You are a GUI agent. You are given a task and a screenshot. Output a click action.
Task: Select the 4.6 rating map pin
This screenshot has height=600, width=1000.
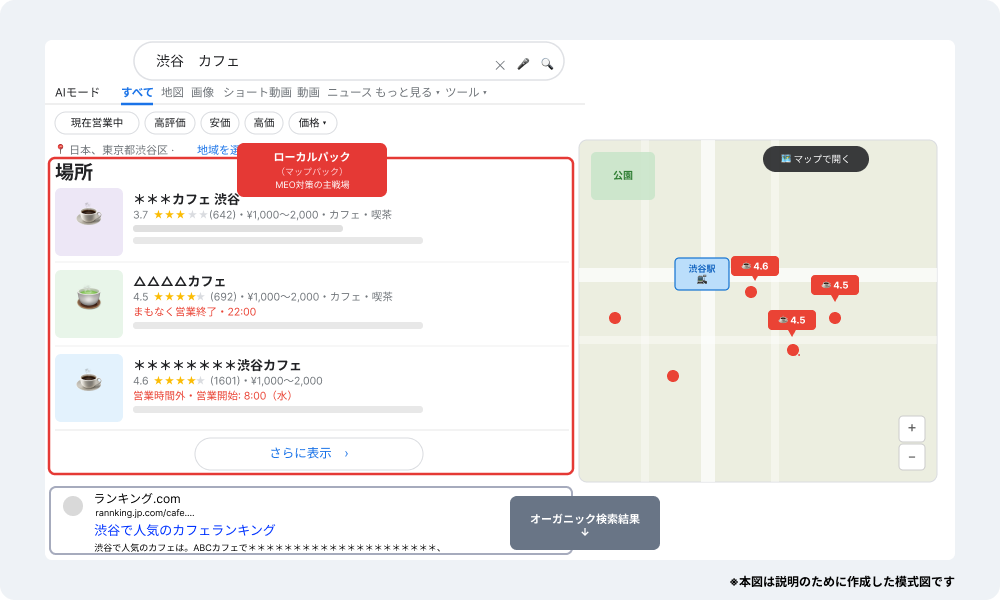point(754,267)
